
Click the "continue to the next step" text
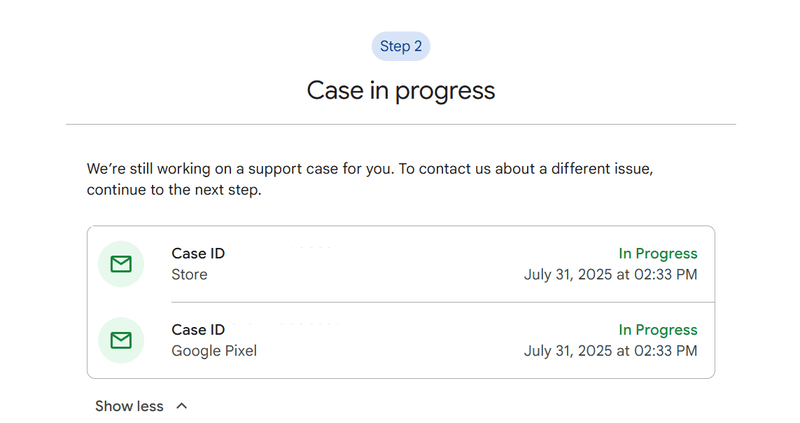(x=173, y=190)
